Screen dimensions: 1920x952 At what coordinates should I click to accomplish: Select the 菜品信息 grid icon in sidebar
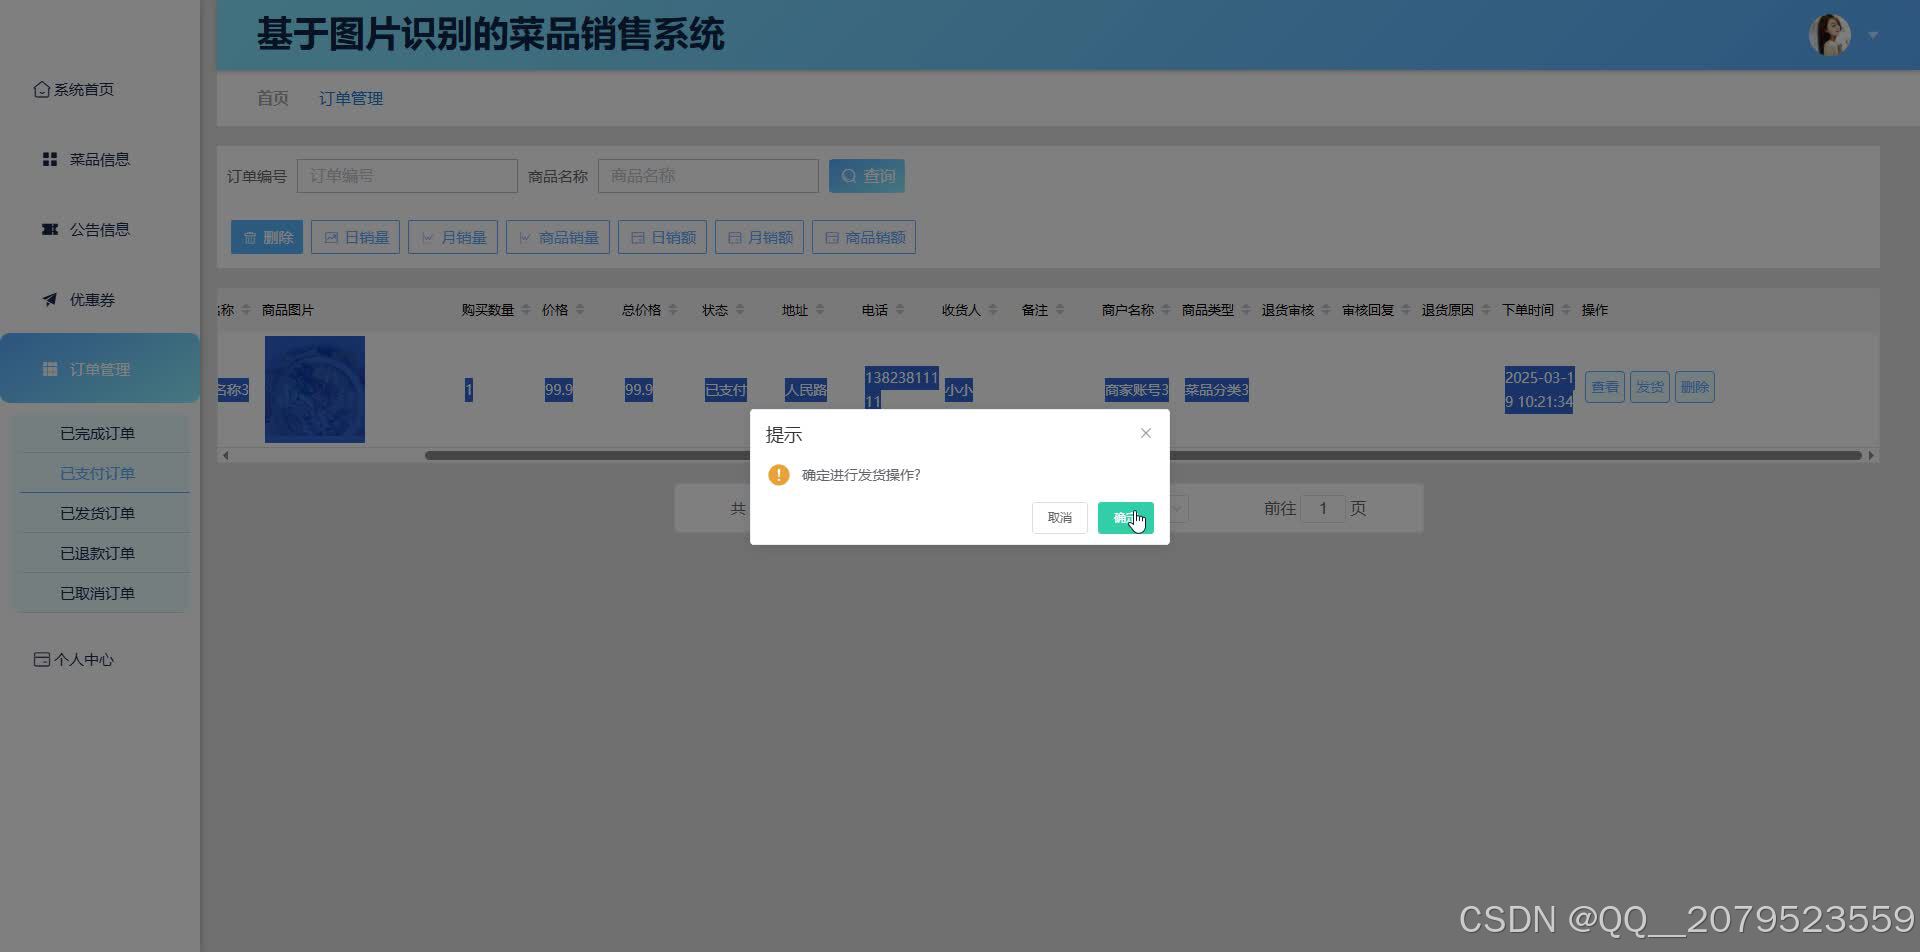tap(49, 158)
